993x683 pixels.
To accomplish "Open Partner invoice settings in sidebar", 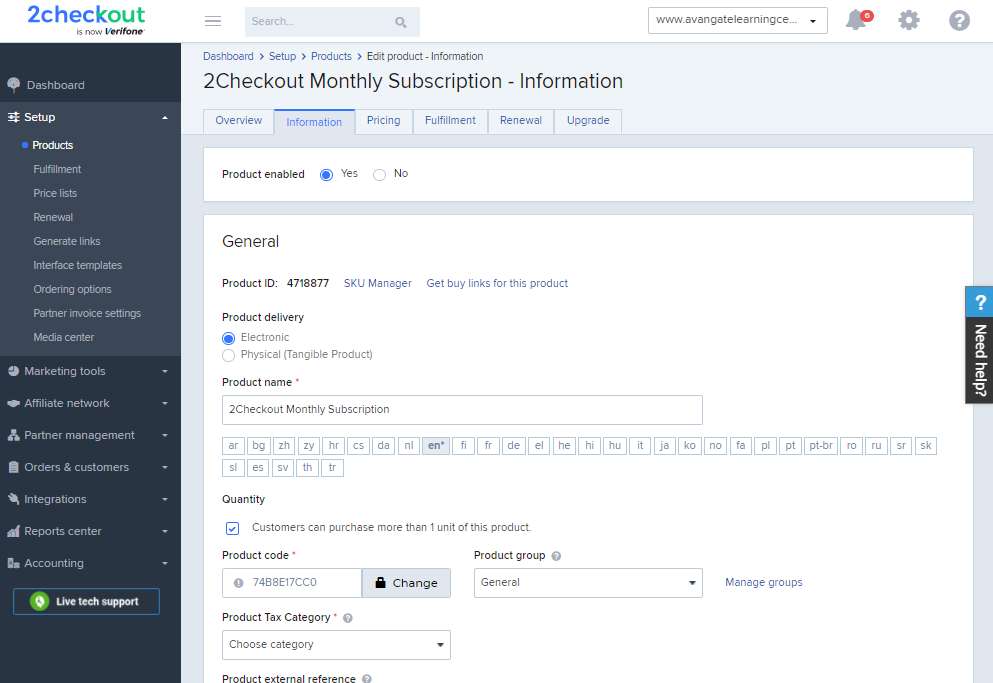I will click(x=87, y=314).
